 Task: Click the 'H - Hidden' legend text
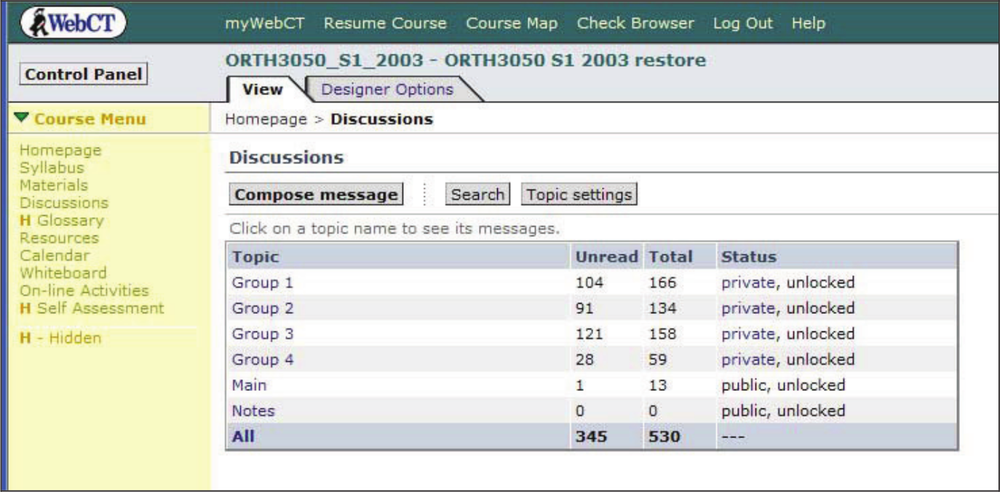(x=61, y=338)
